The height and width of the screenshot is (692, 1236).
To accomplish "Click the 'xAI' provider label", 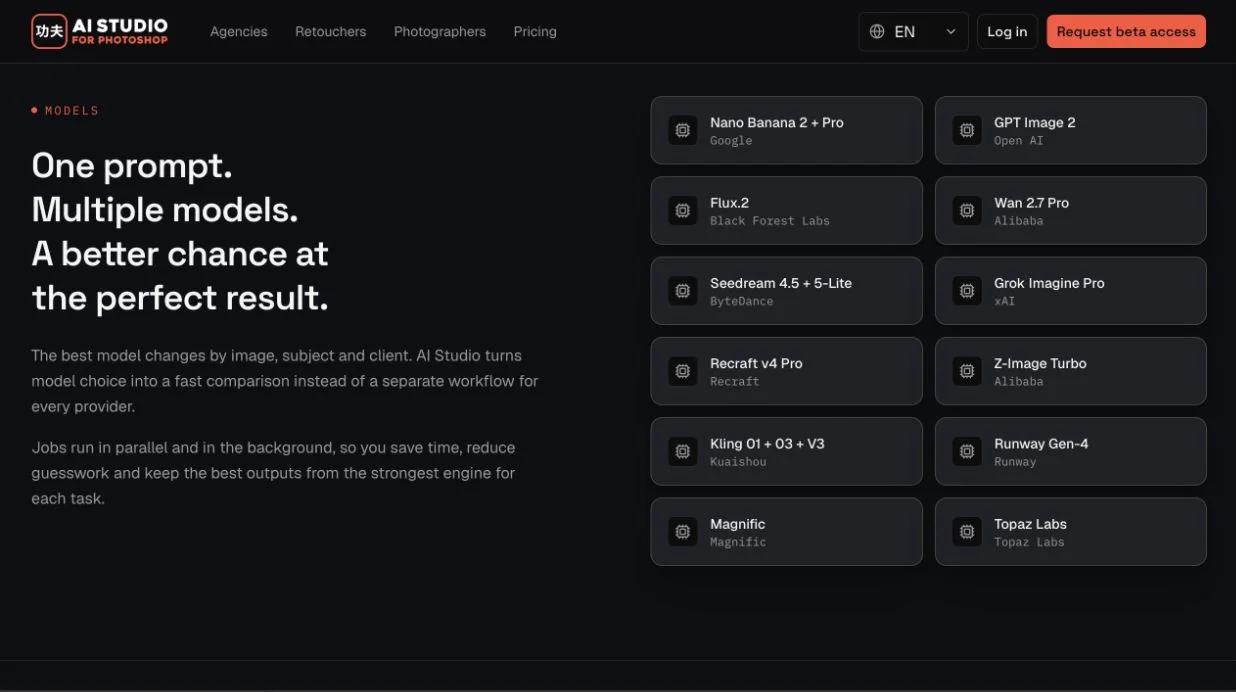I will coord(1005,301).
